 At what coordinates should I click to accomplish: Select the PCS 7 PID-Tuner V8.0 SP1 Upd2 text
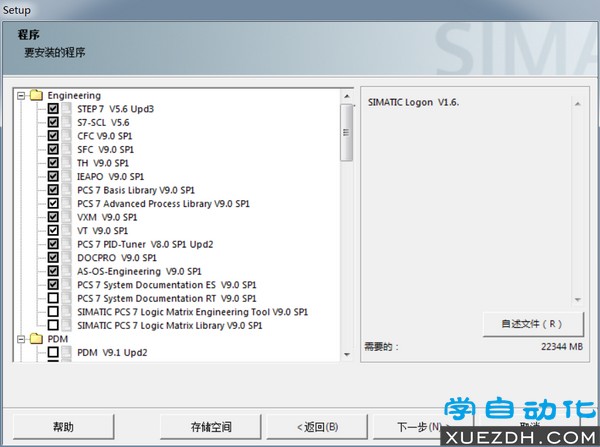tap(145, 244)
